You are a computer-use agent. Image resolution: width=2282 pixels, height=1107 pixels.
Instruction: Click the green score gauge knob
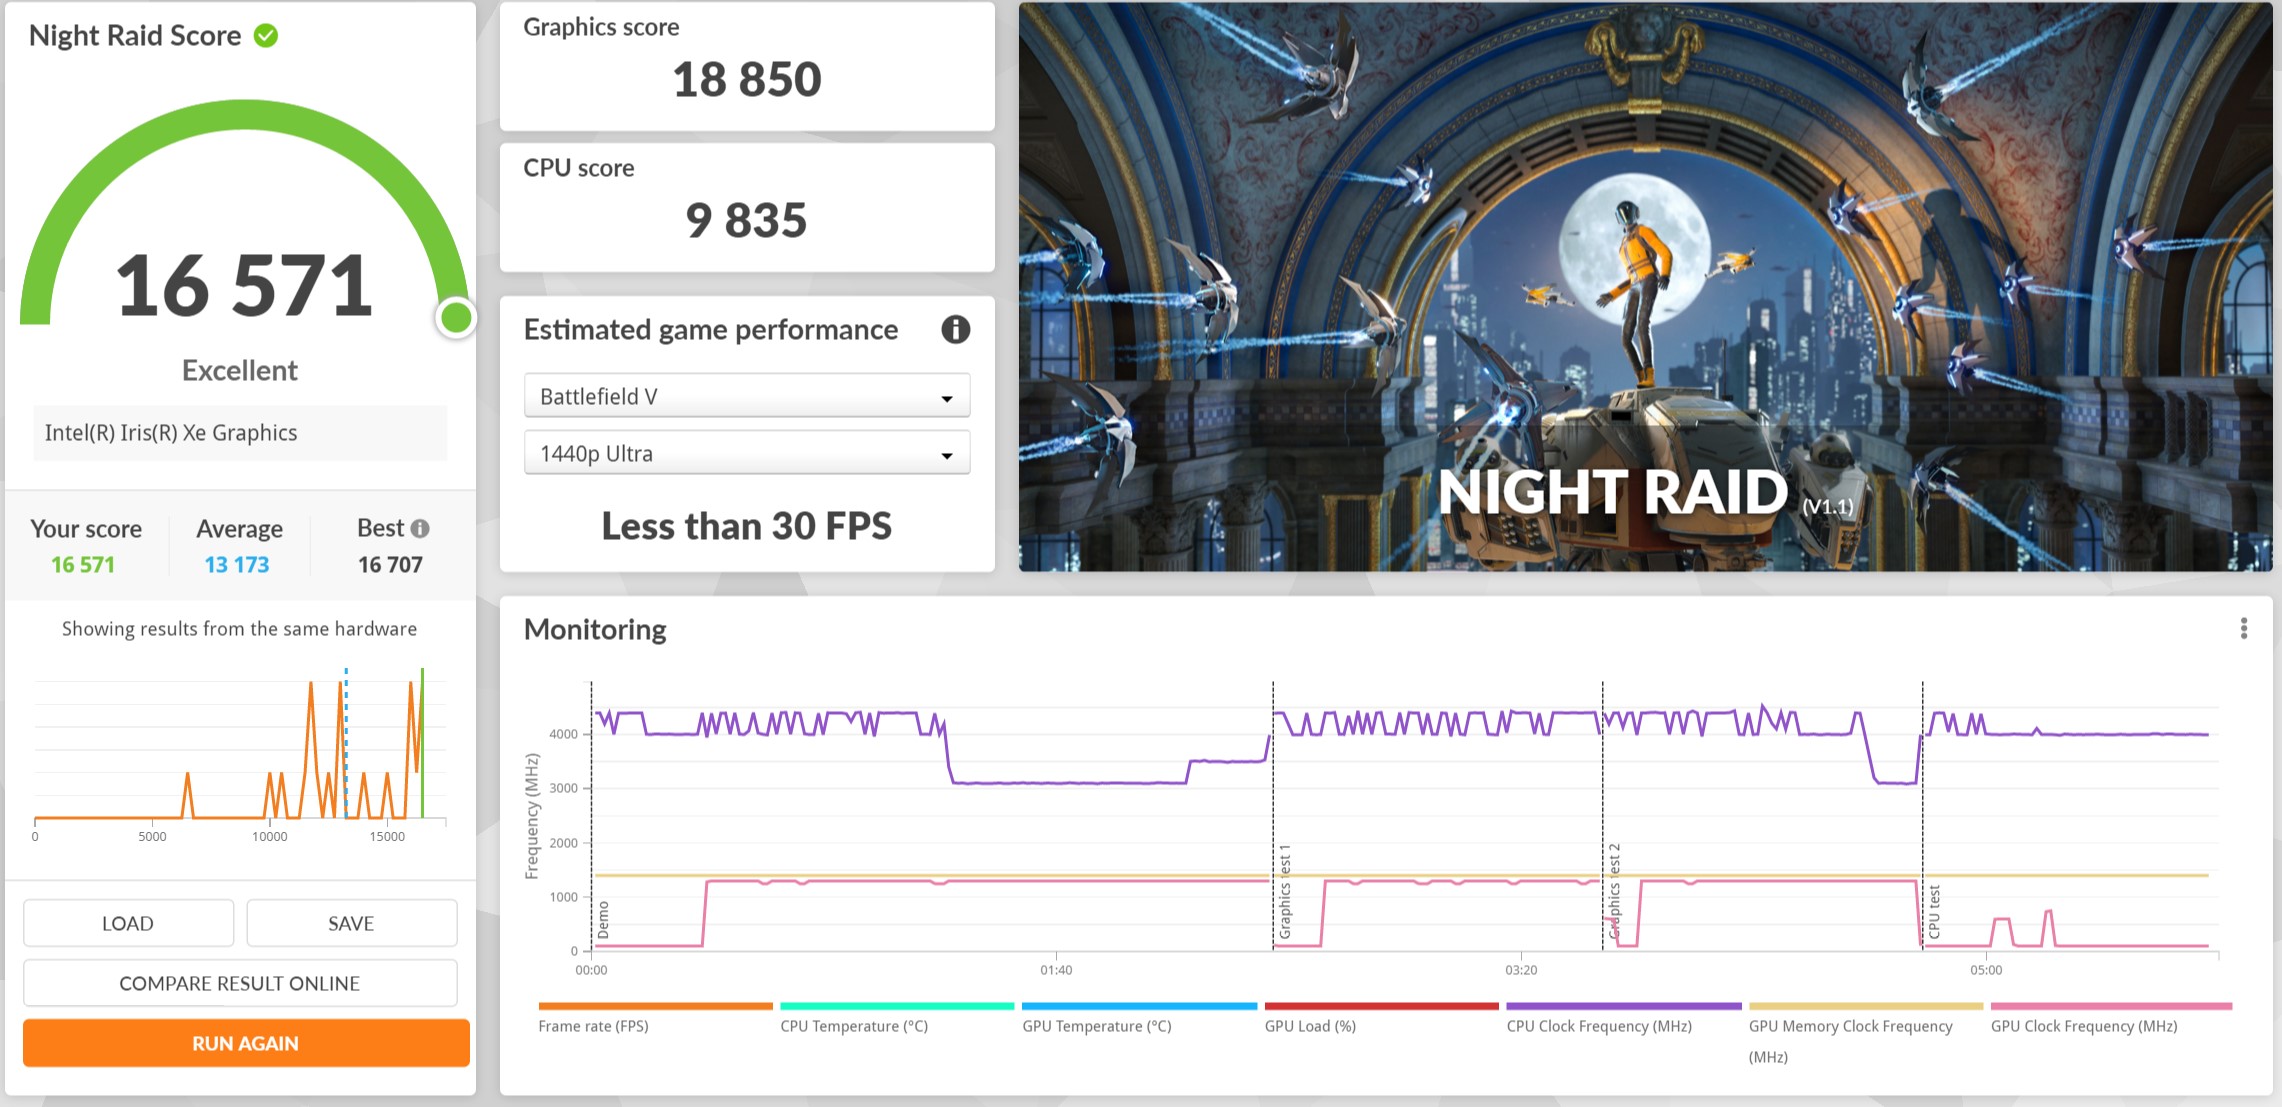pyautogui.click(x=456, y=318)
